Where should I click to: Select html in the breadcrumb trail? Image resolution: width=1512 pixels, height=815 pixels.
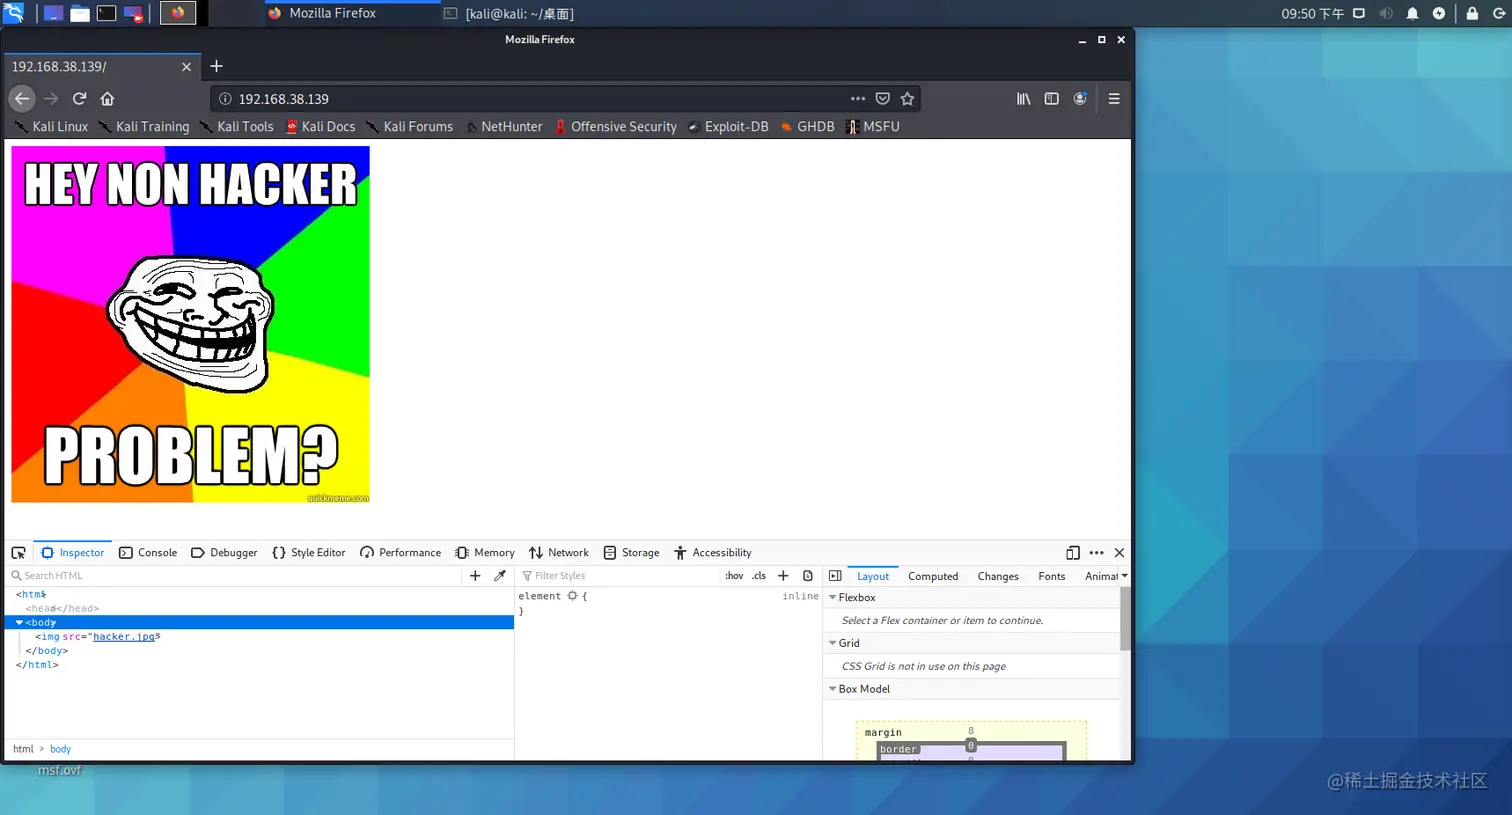23,749
